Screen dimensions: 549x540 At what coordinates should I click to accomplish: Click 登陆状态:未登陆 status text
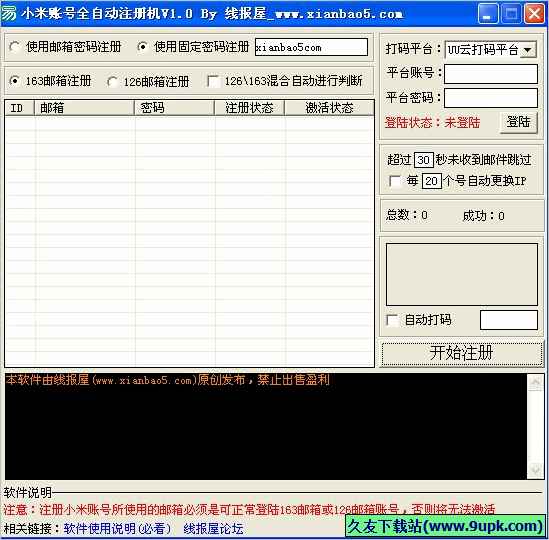(x=432, y=123)
